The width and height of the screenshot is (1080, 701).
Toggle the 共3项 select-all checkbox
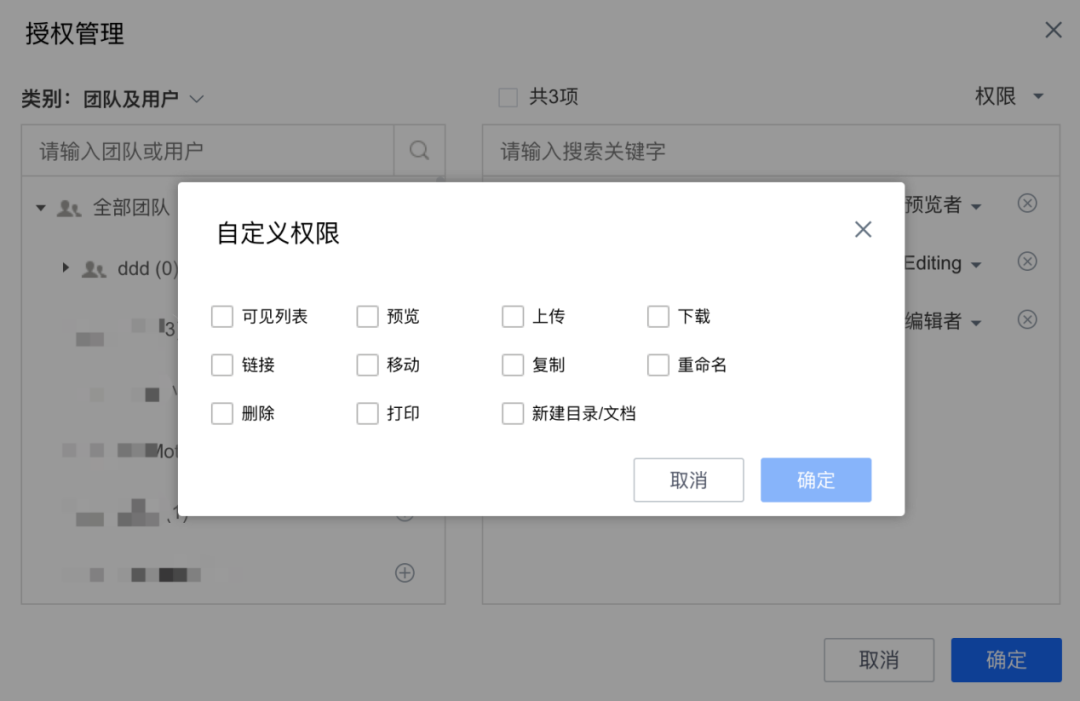(508, 97)
